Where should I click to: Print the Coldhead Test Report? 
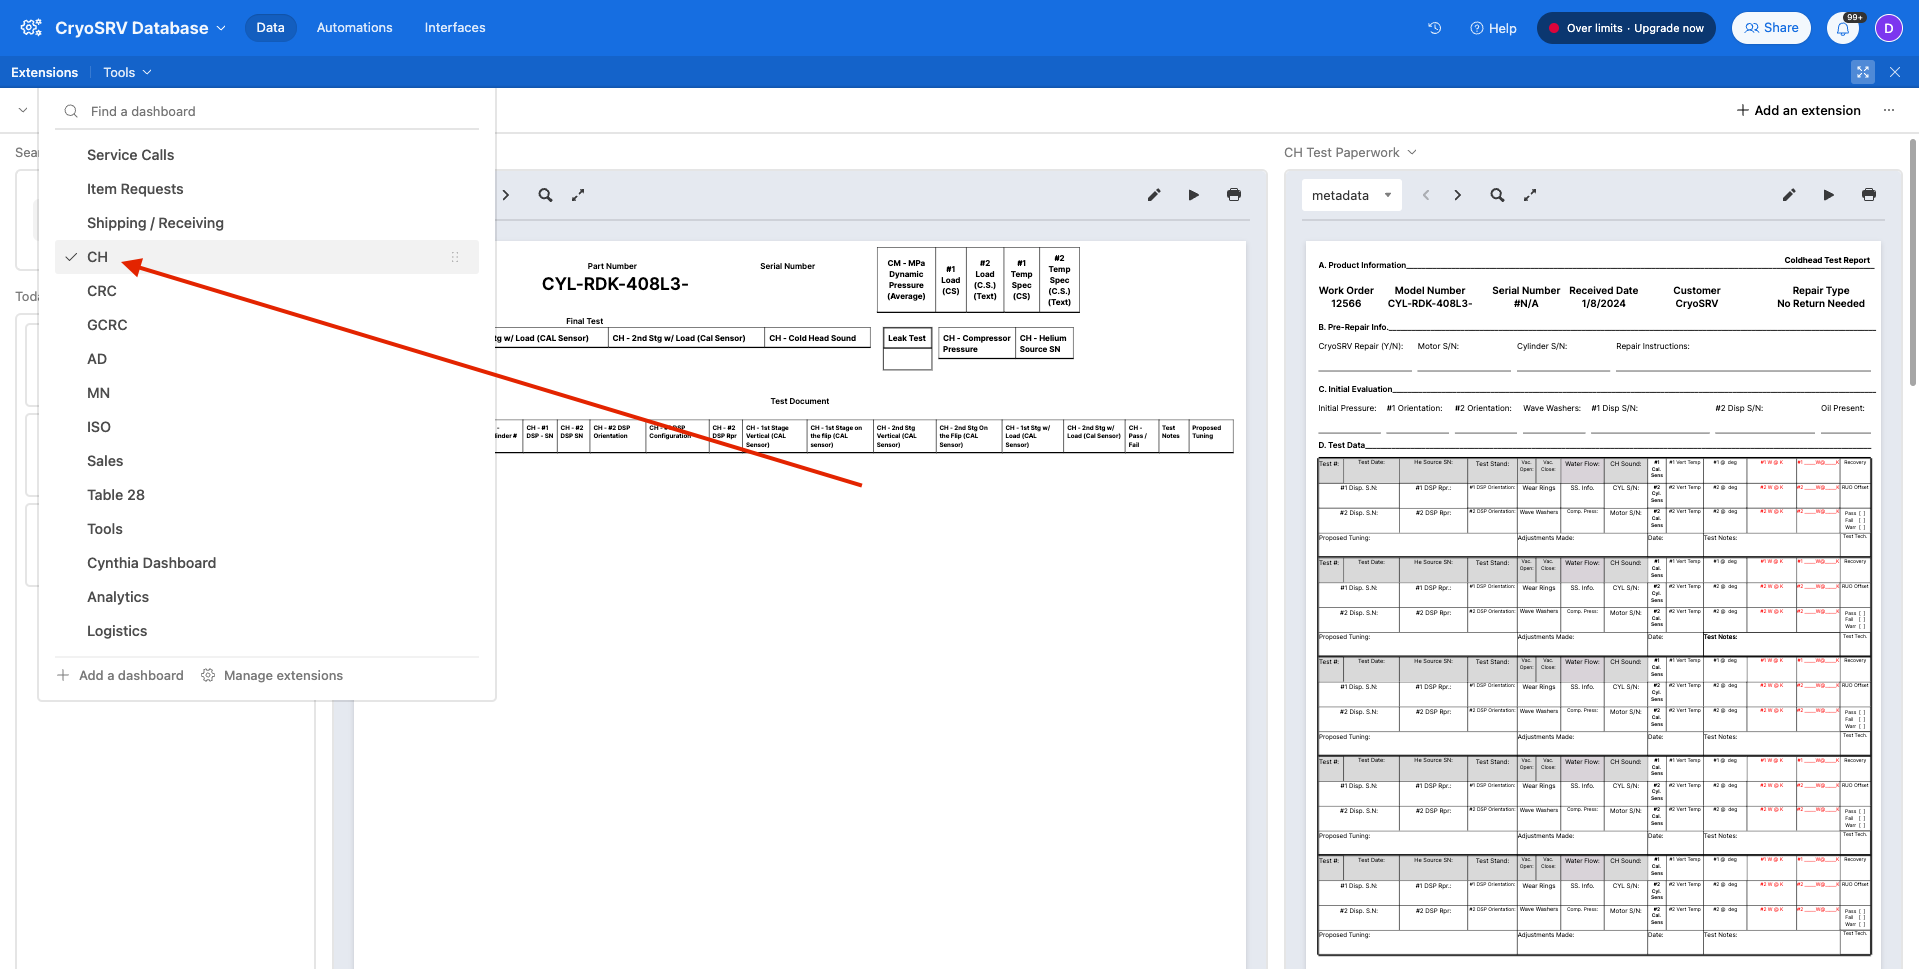point(1869,195)
